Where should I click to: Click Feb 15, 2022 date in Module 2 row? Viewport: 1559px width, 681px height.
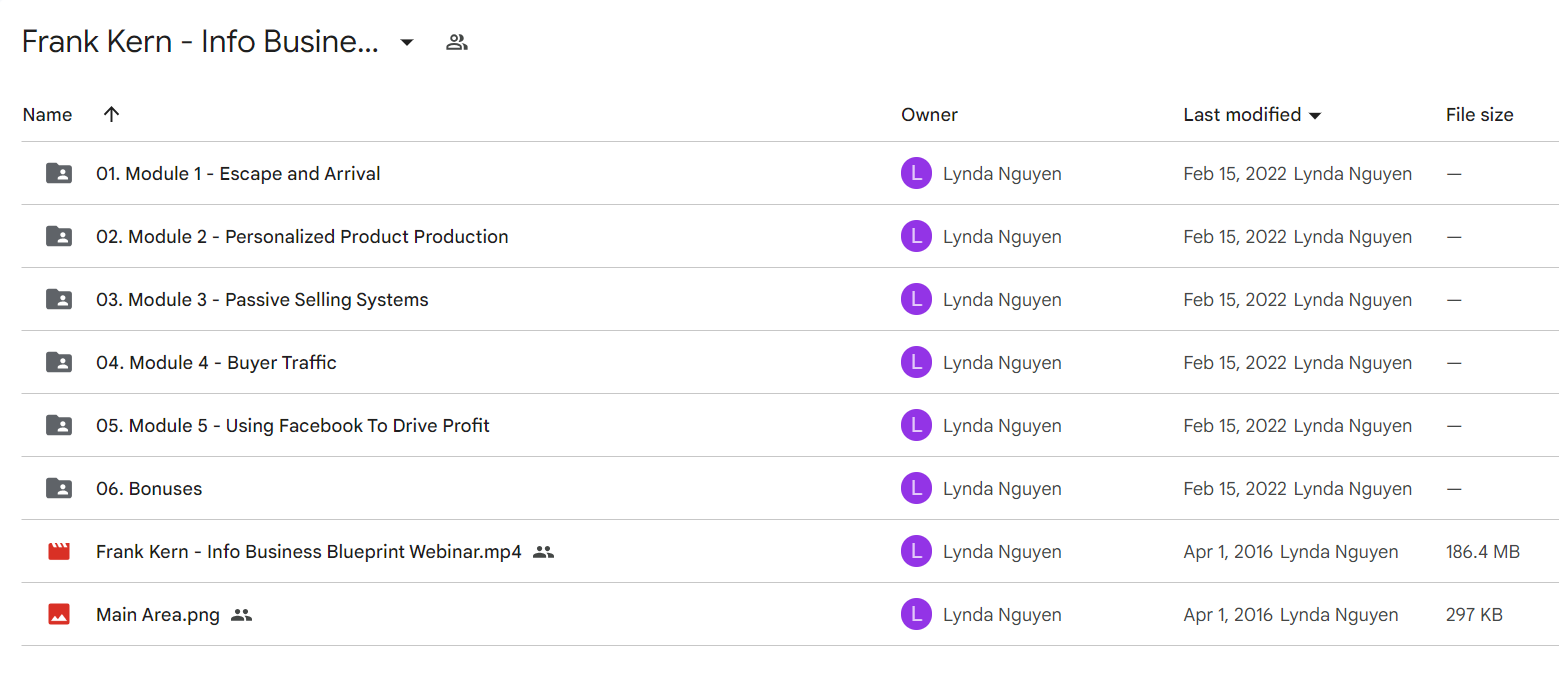click(1235, 237)
